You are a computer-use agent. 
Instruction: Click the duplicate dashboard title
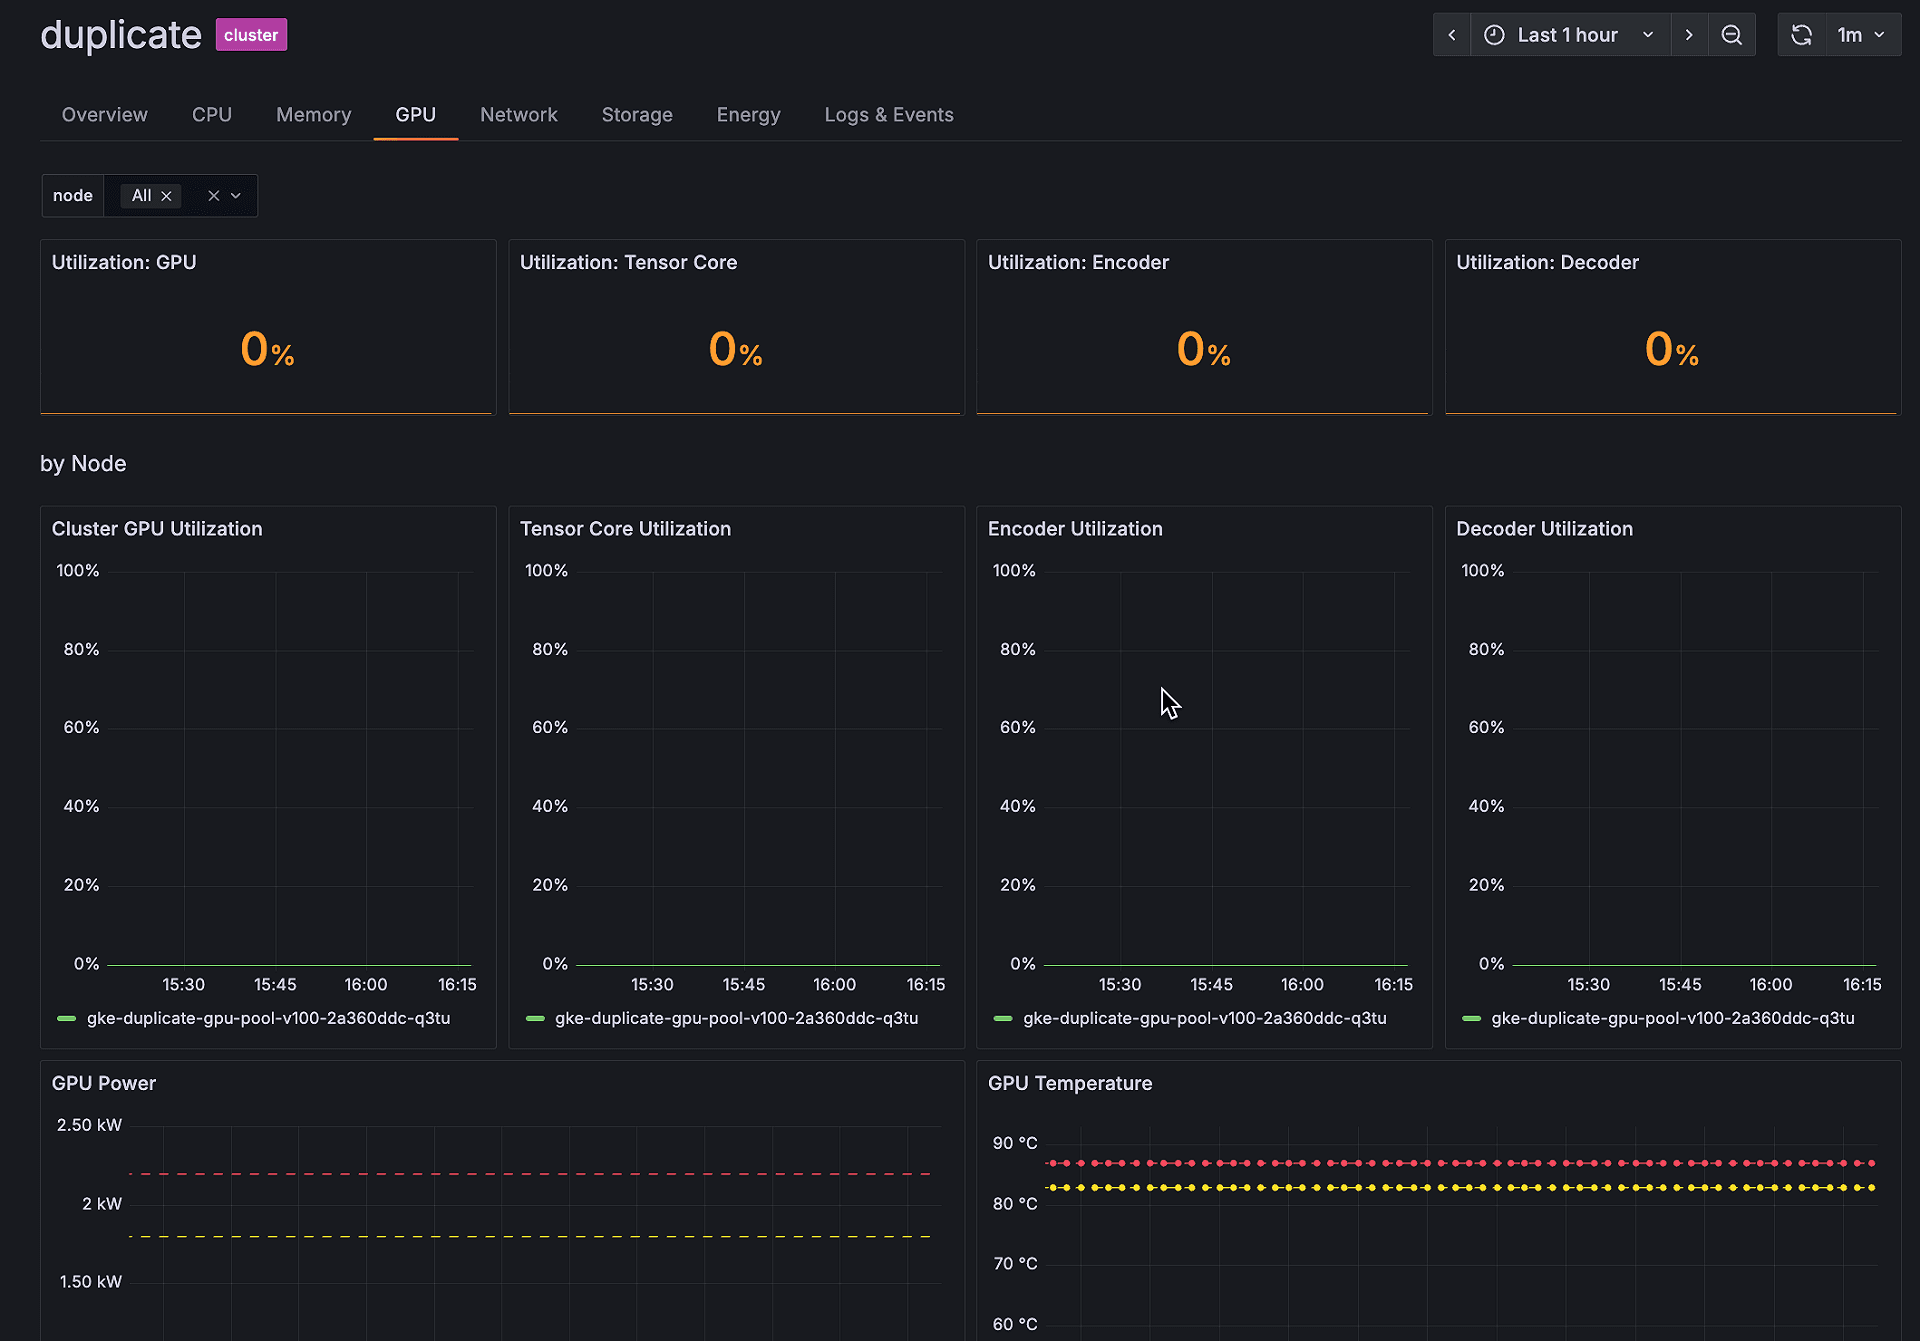120,34
